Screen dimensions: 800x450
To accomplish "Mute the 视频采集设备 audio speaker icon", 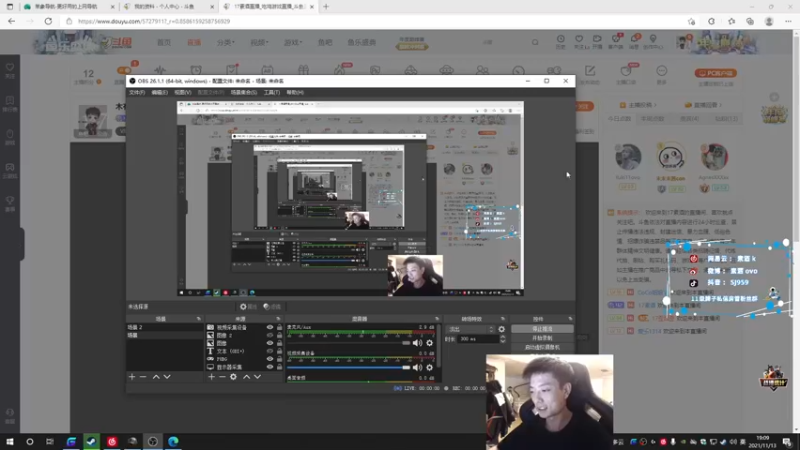I will [x=417, y=367].
